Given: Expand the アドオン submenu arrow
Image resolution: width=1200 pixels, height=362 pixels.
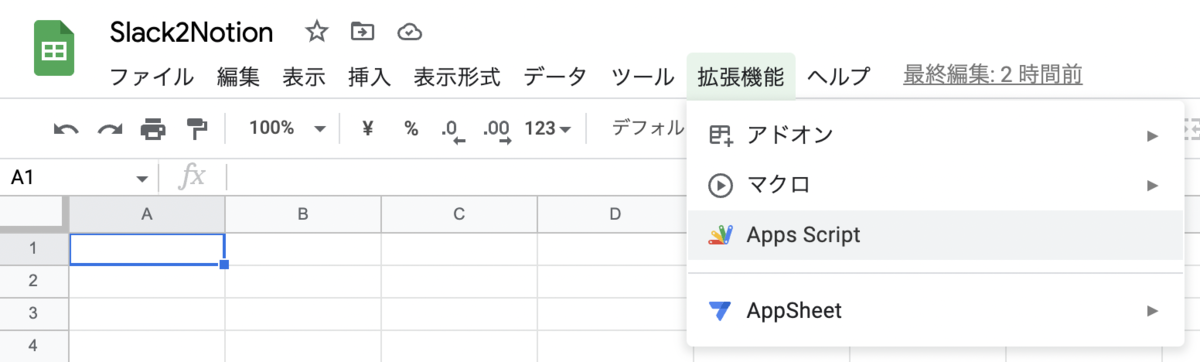Looking at the screenshot, I should click(1153, 135).
